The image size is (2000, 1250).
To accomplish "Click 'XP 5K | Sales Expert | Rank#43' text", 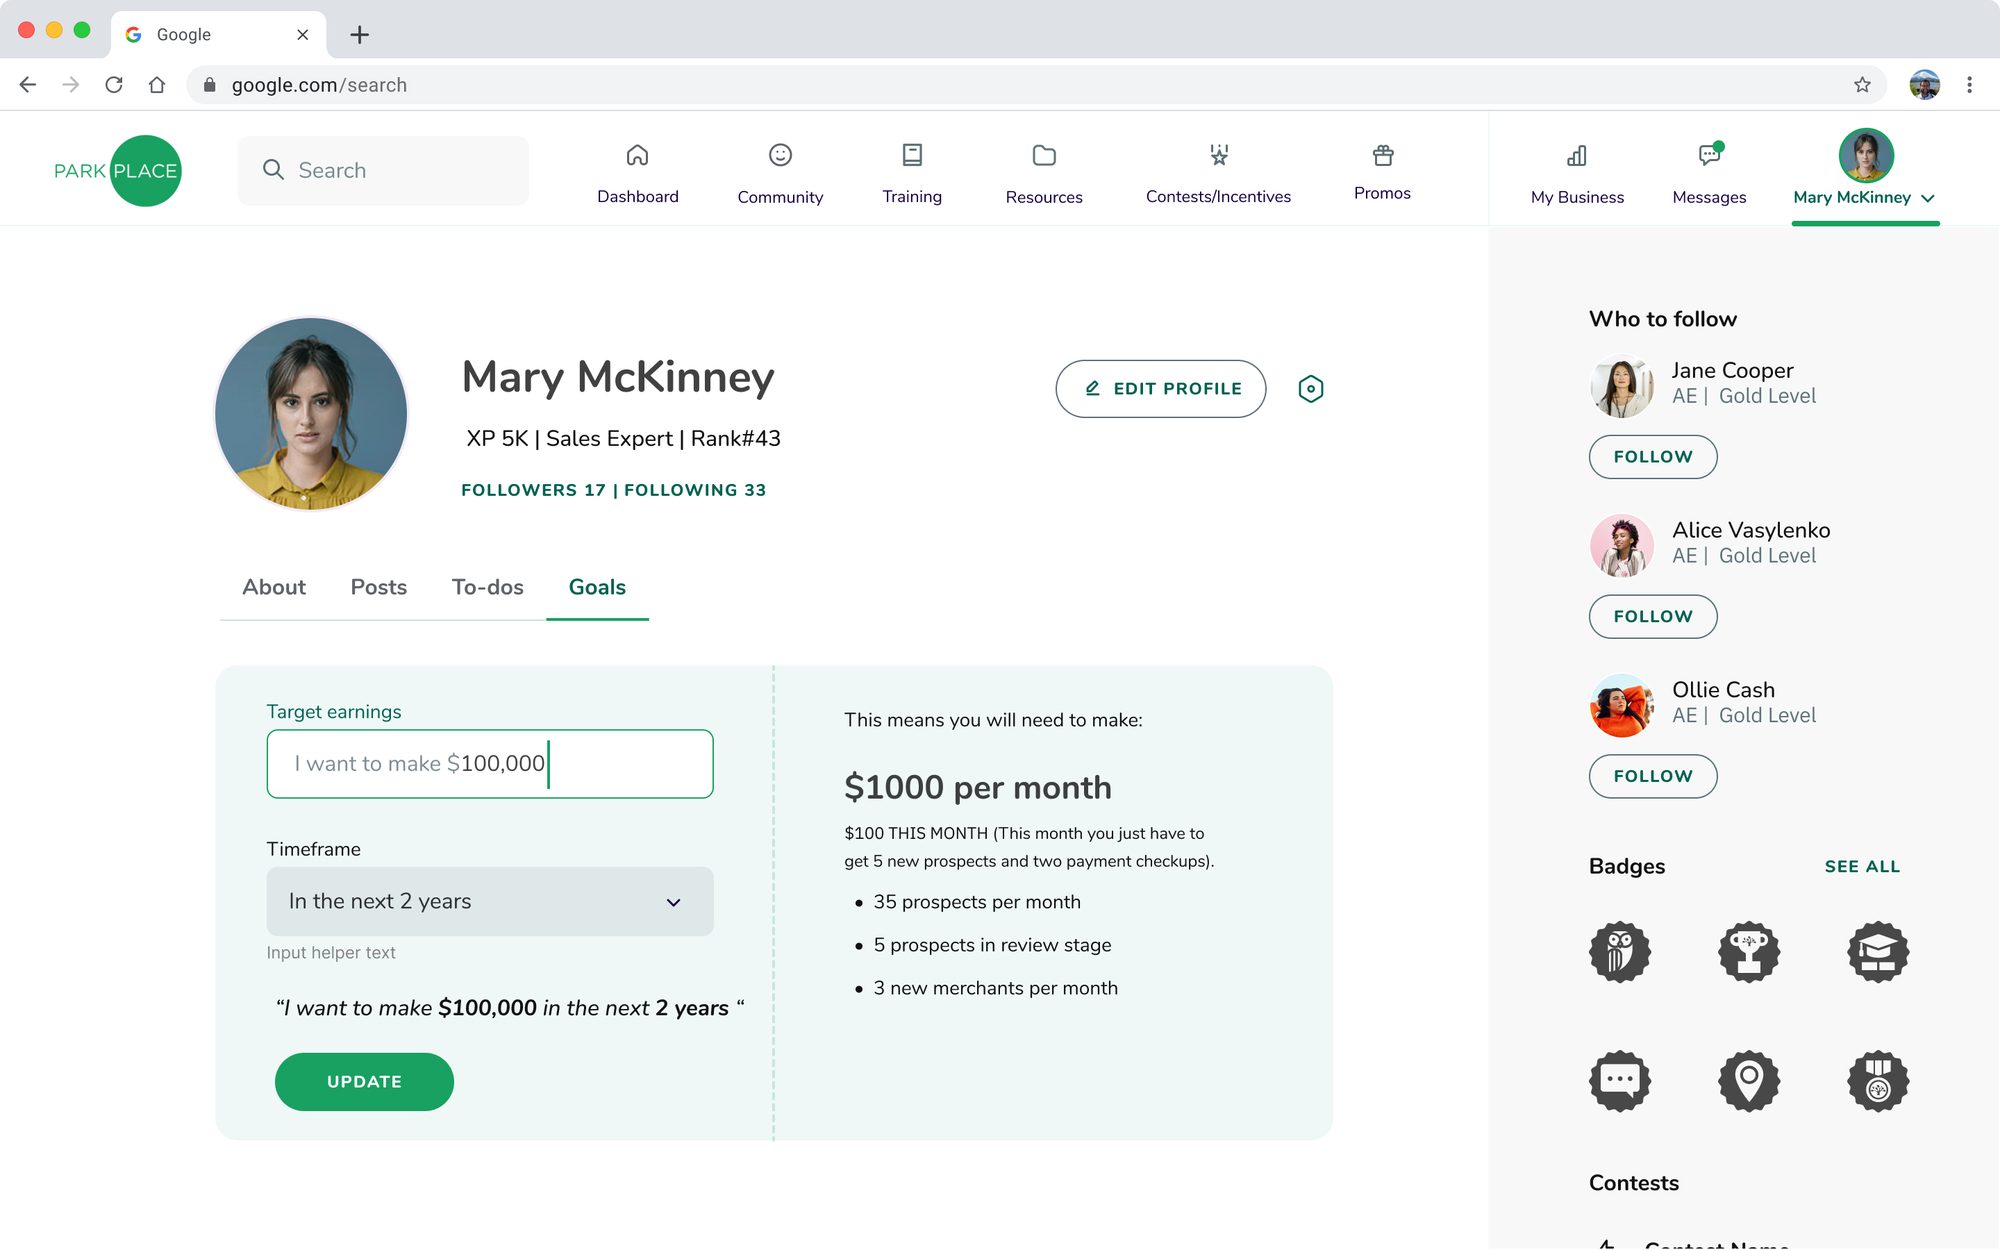I will pos(624,439).
